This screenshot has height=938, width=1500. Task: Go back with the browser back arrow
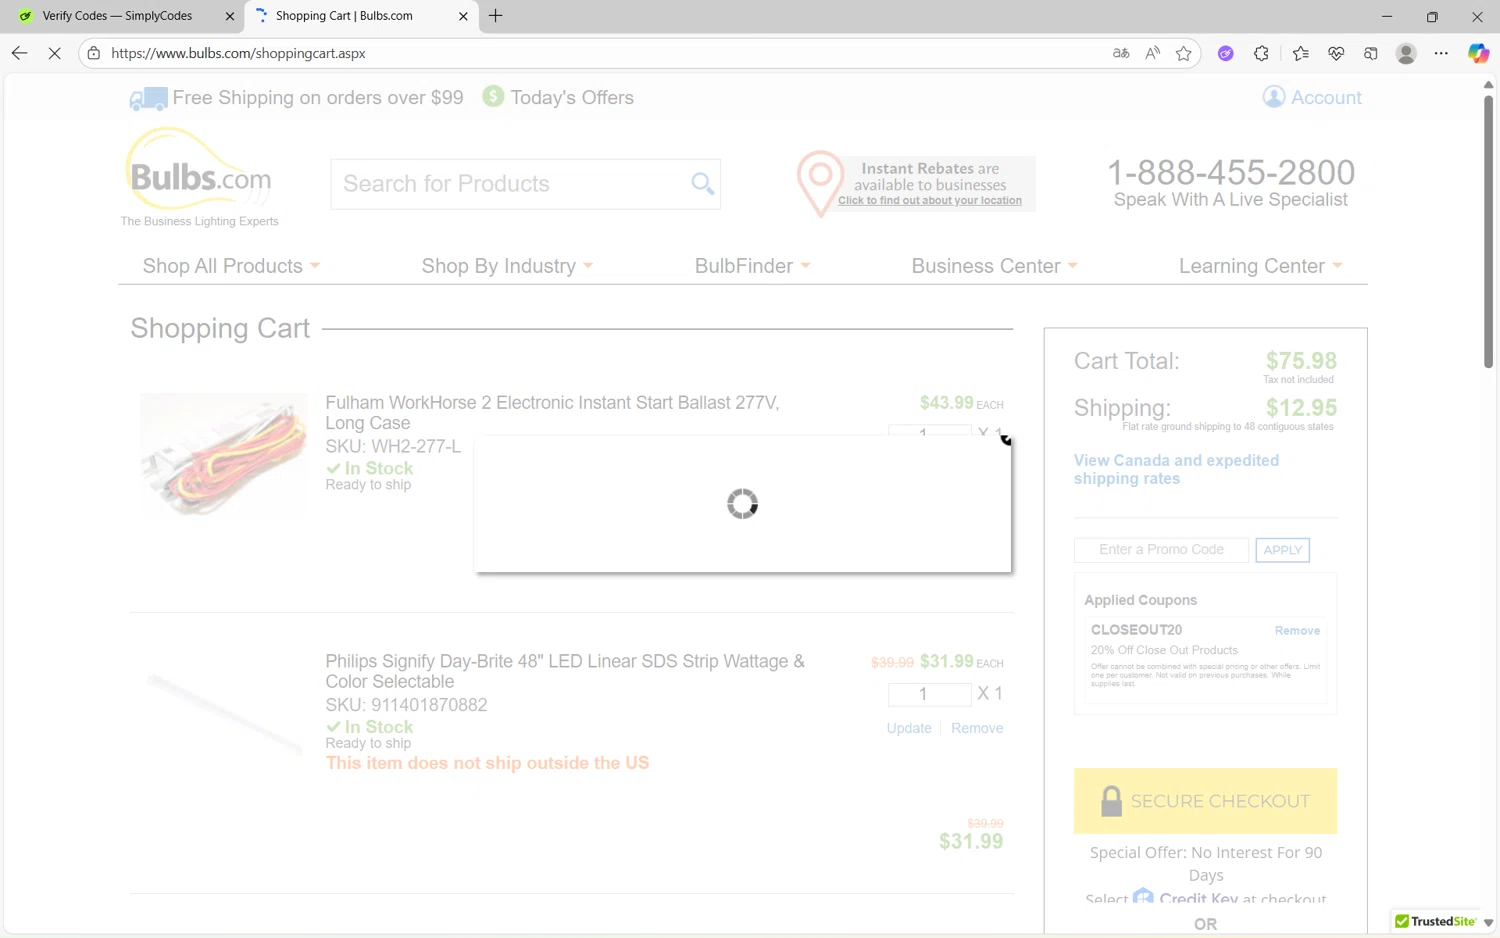coord(20,53)
